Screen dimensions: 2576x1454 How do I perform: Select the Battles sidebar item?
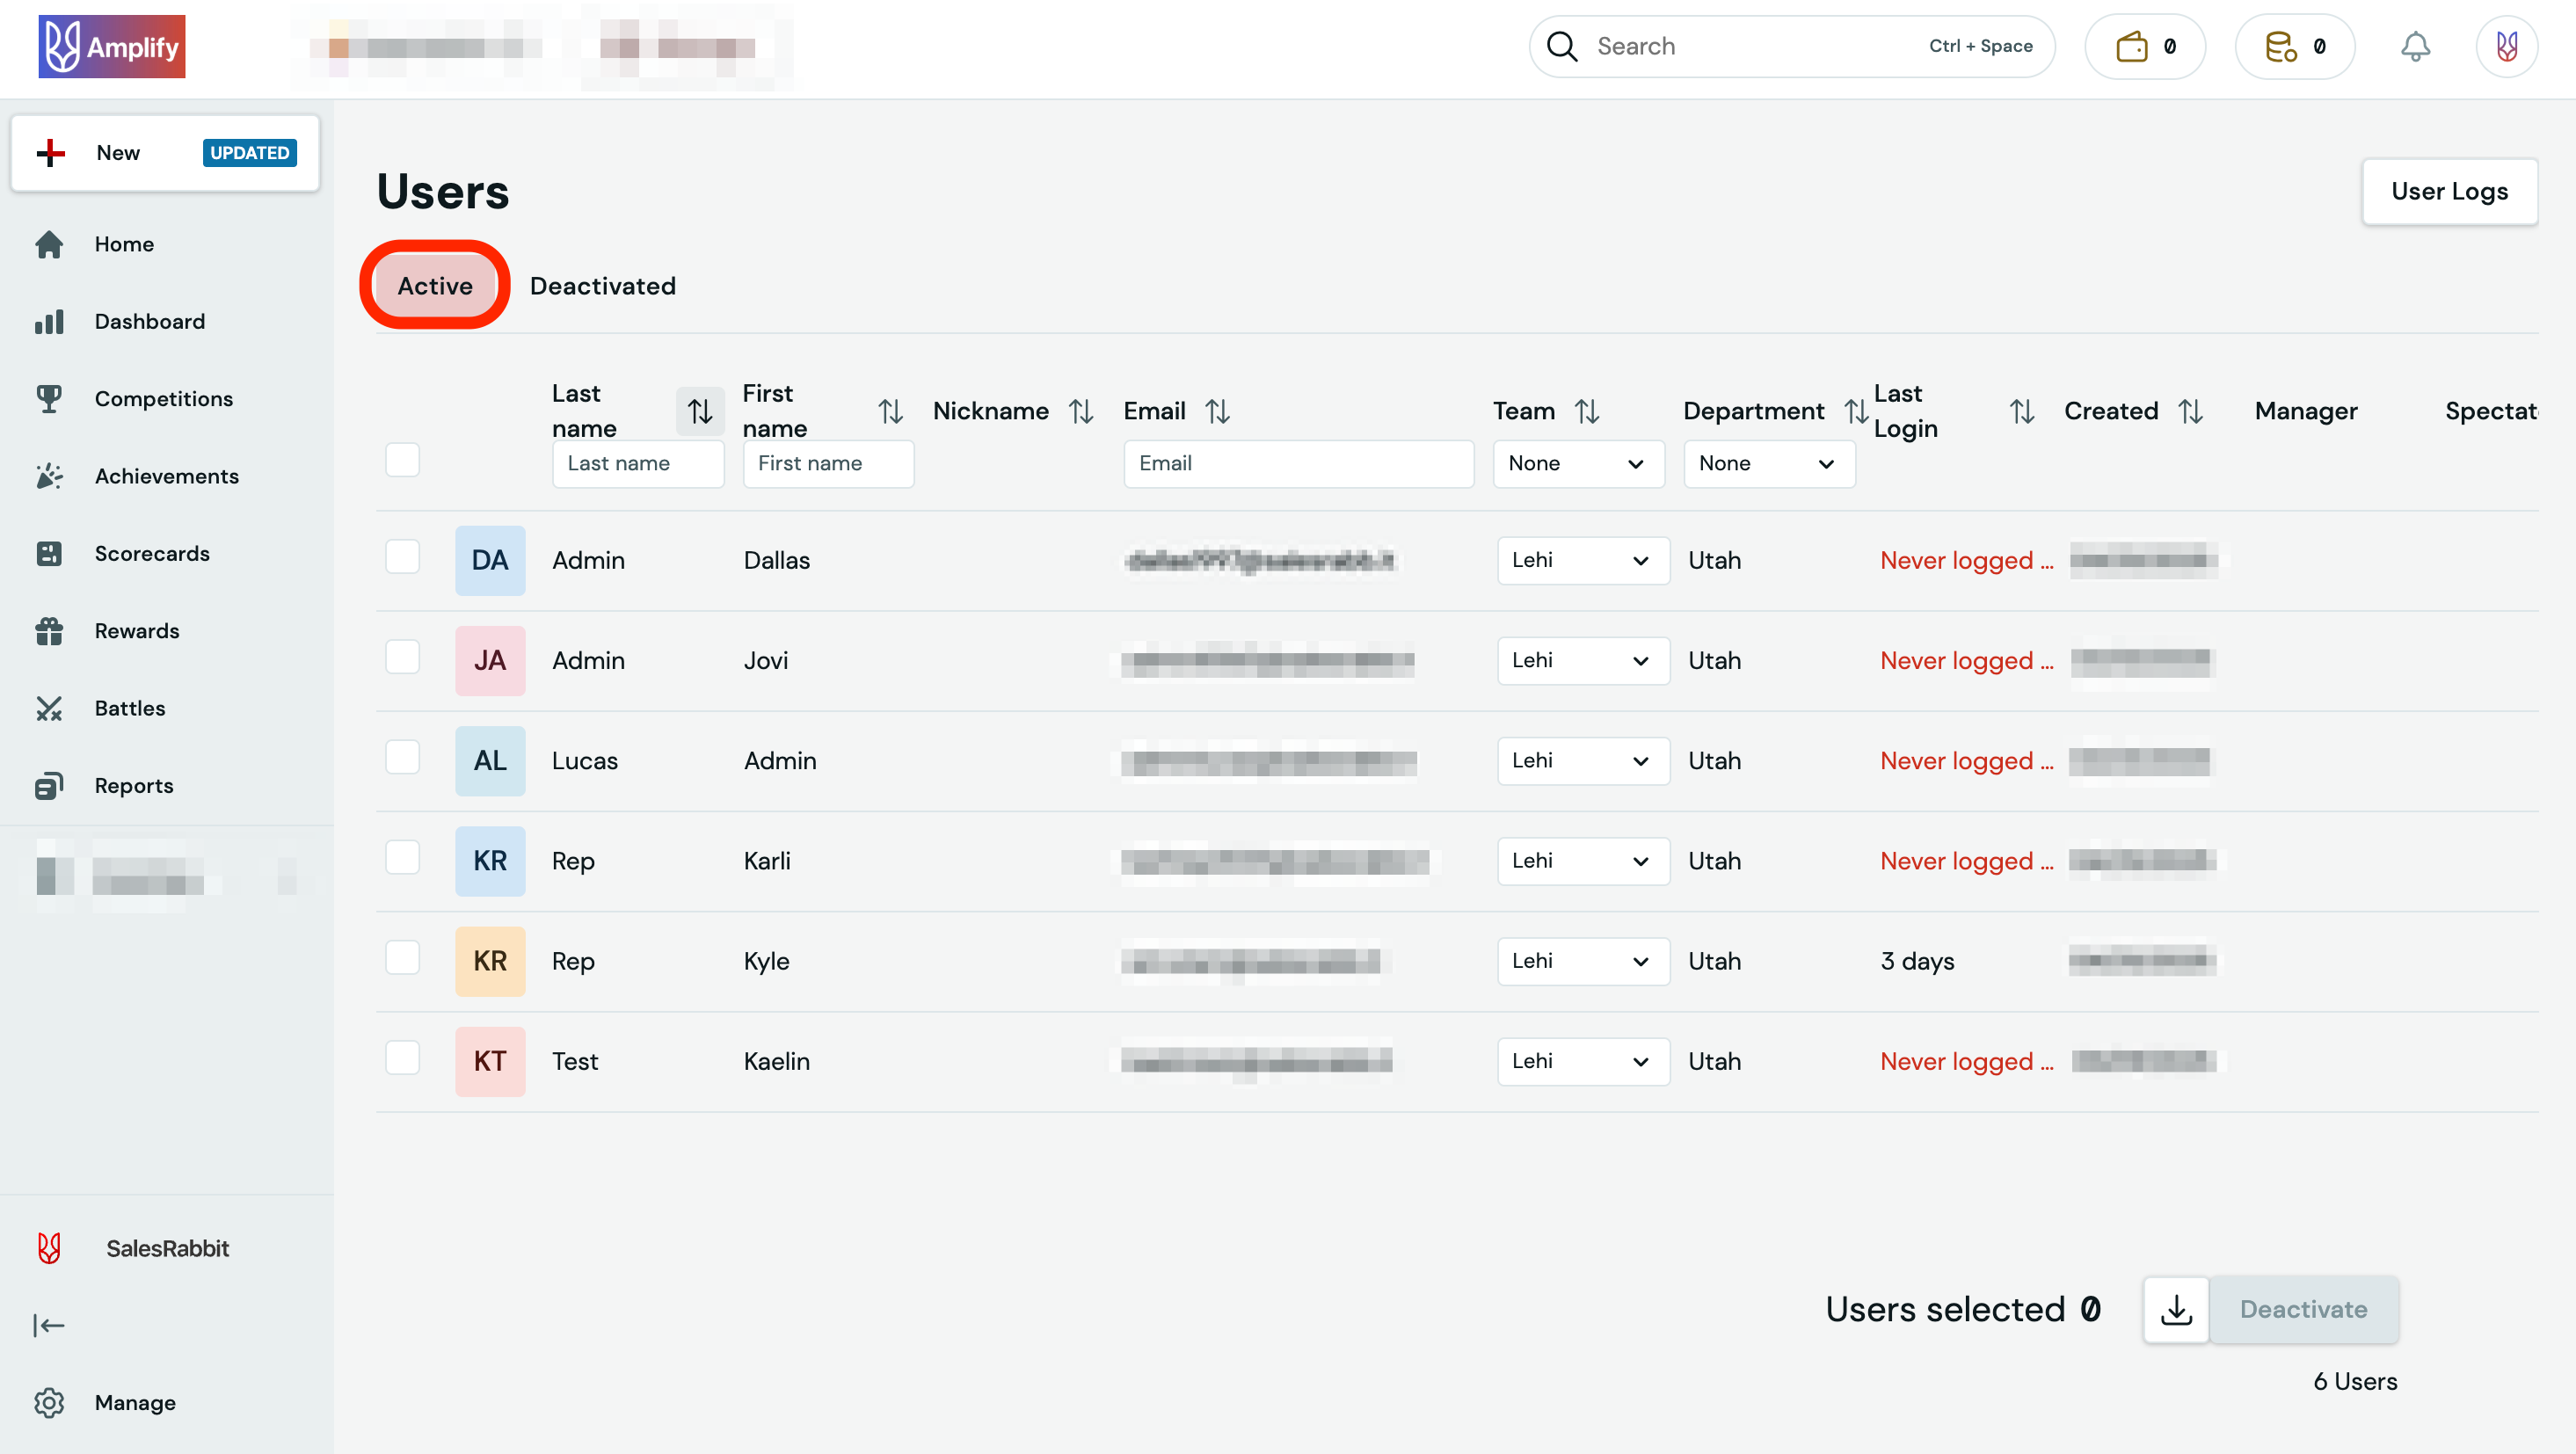[130, 708]
